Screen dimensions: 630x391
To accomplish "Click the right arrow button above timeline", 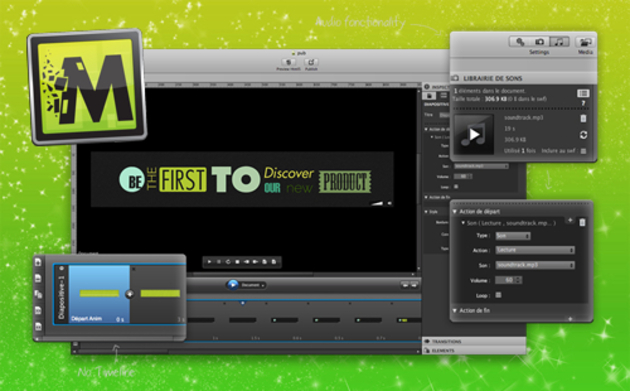I will [x=414, y=285].
